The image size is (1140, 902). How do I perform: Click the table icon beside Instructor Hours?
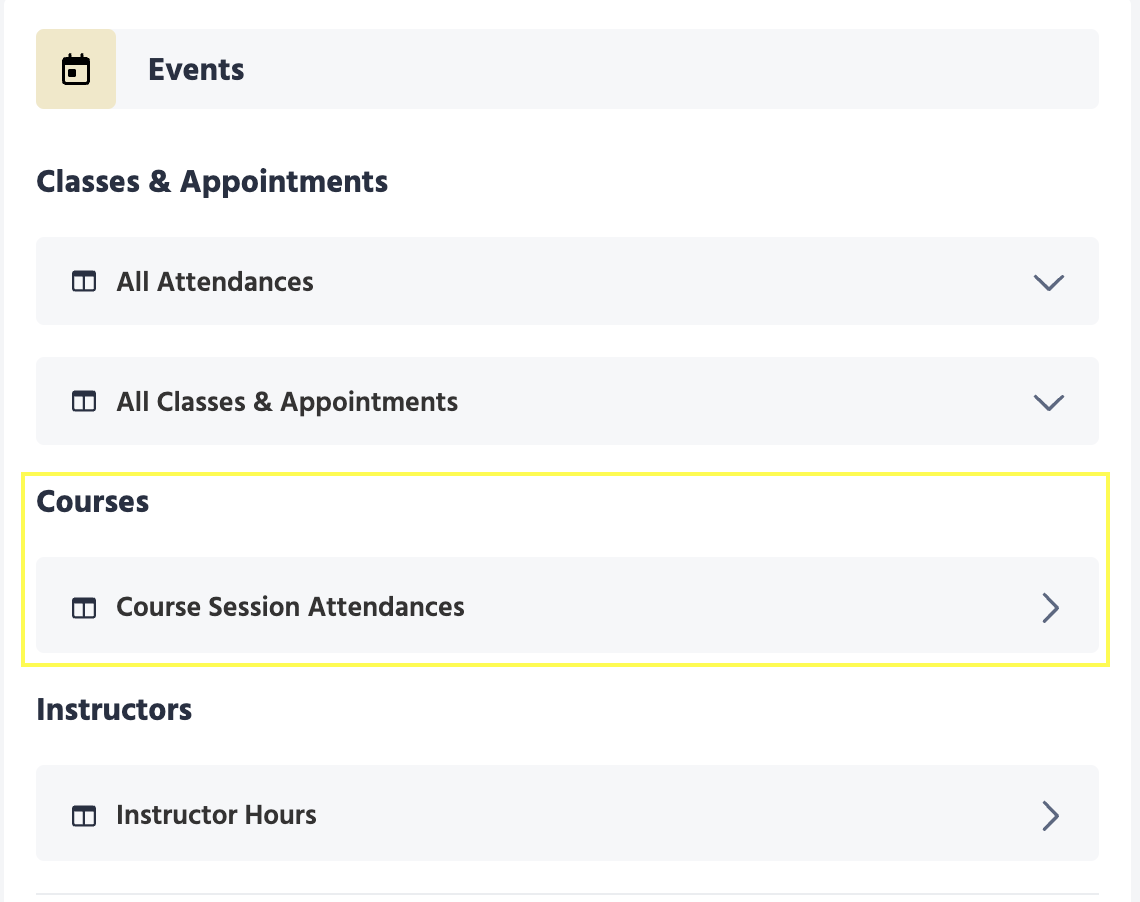pos(84,815)
